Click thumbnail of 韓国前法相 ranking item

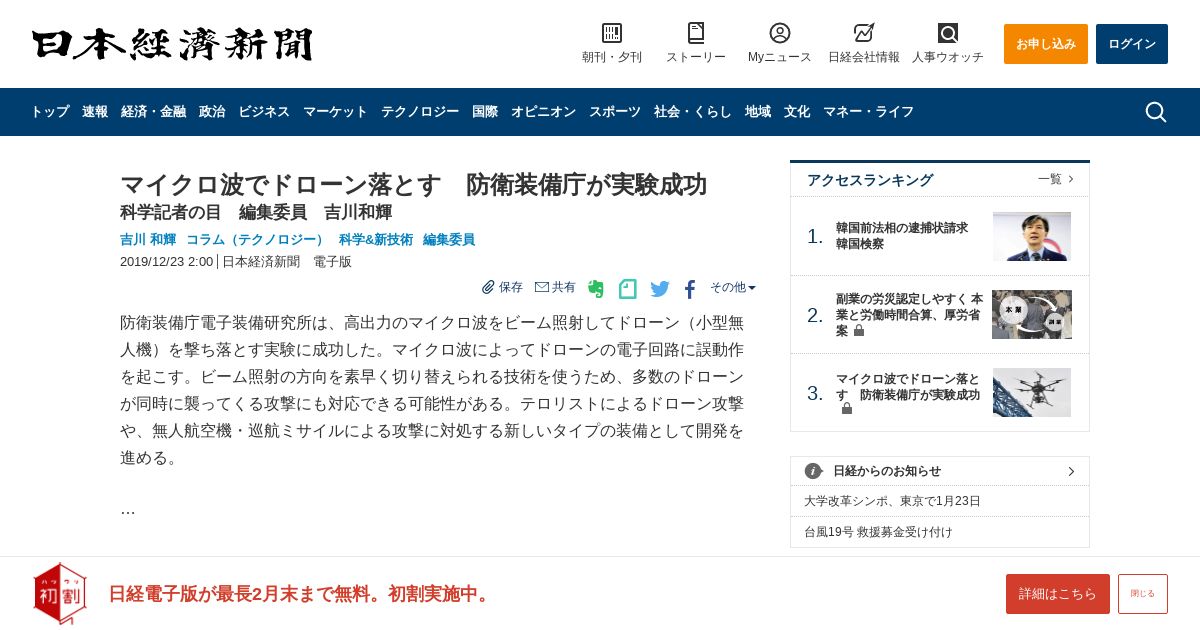pyautogui.click(x=1032, y=236)
